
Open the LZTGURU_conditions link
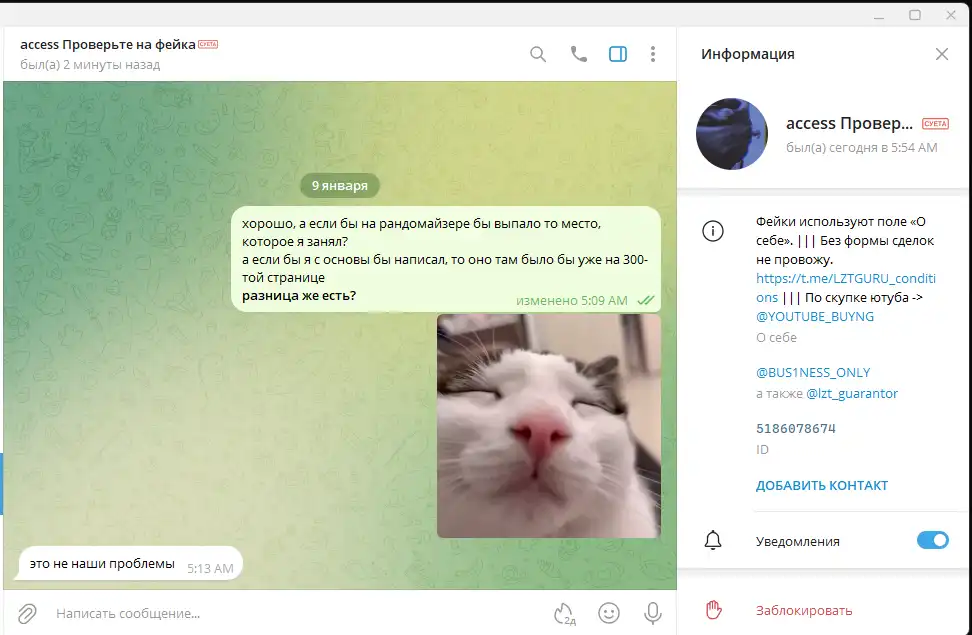point(832,279)
